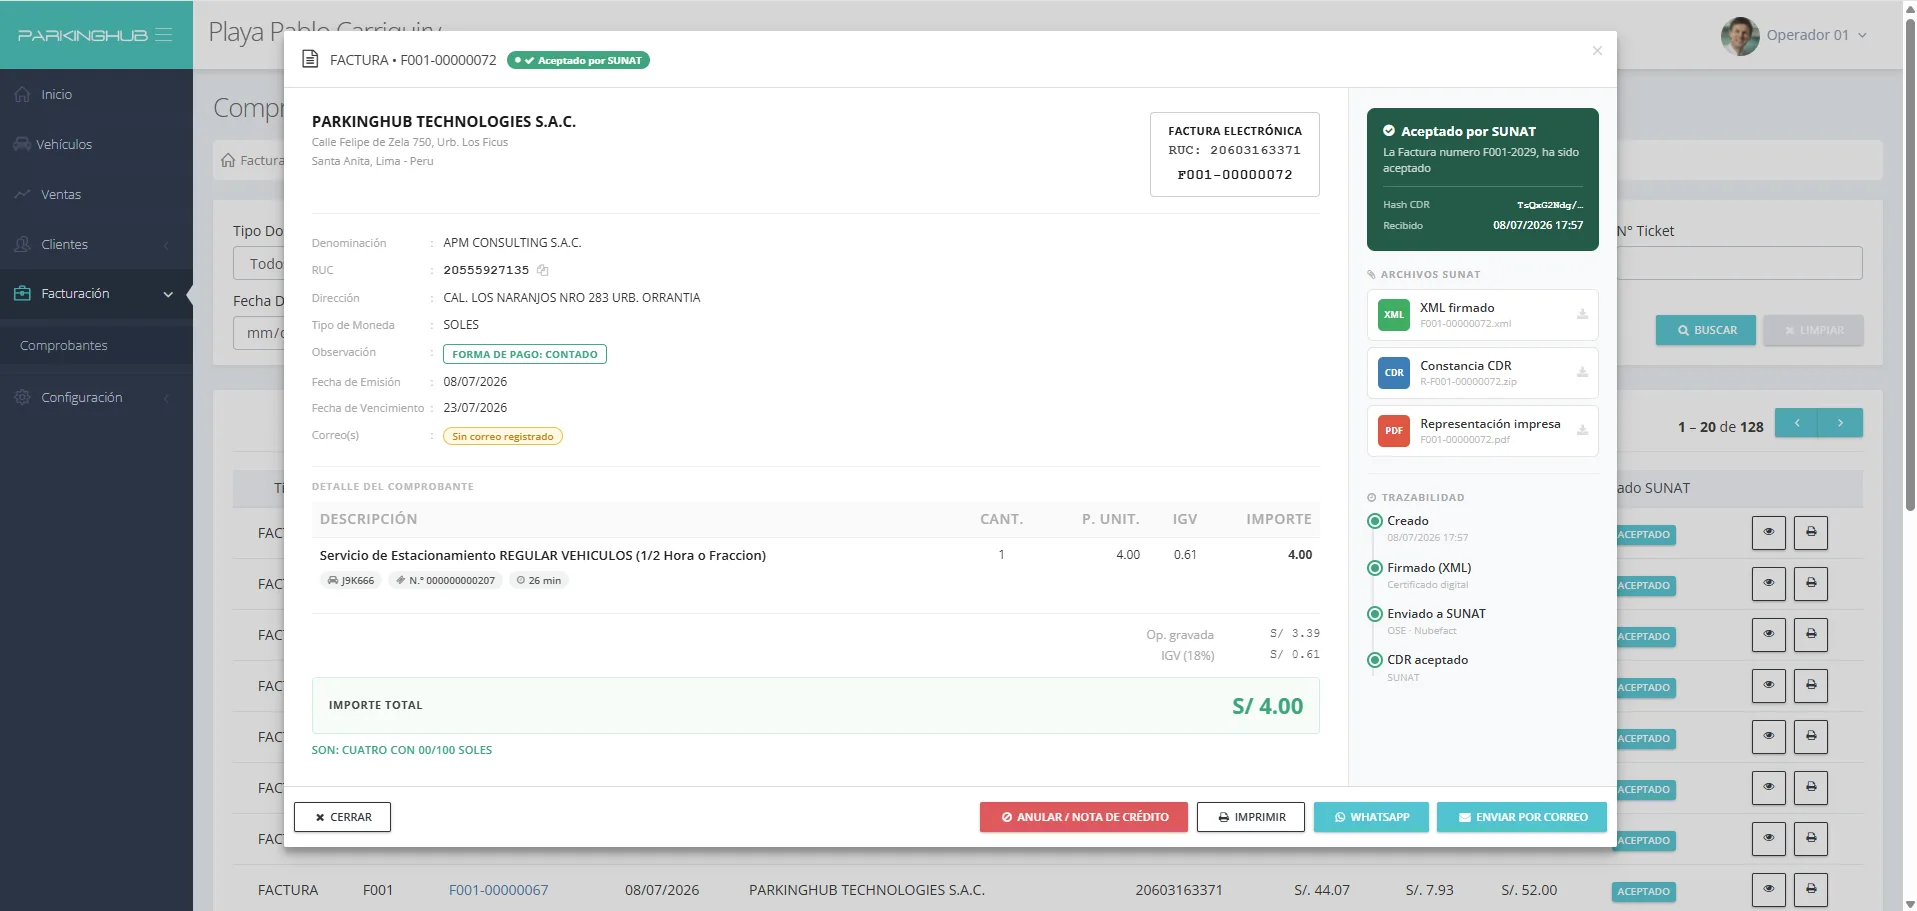
Task: Send invoice via Enviar por Correo
Action: (1522, 817)
